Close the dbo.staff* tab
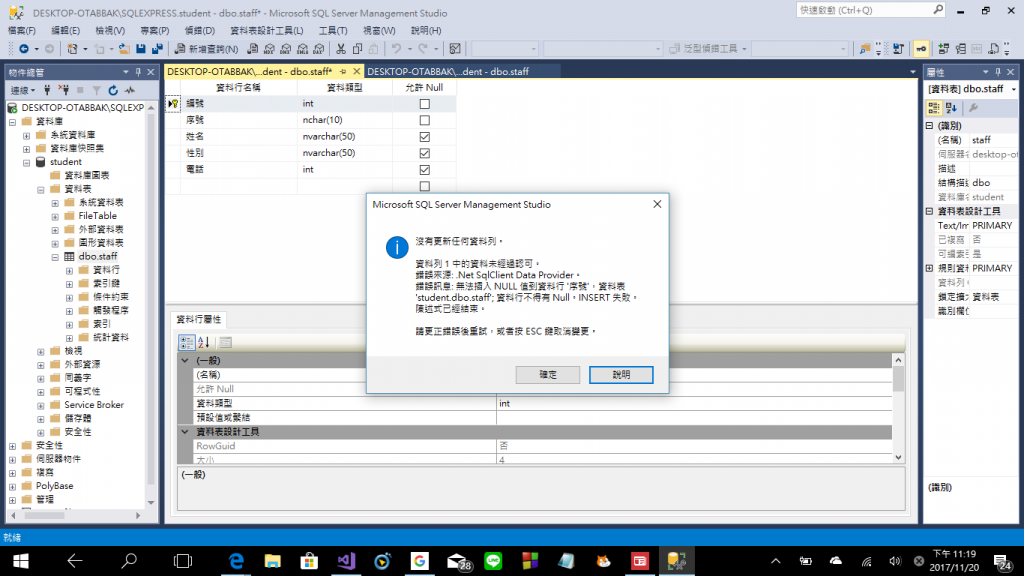This screenshot has width=1024, height=576. [x=357, y=72]
